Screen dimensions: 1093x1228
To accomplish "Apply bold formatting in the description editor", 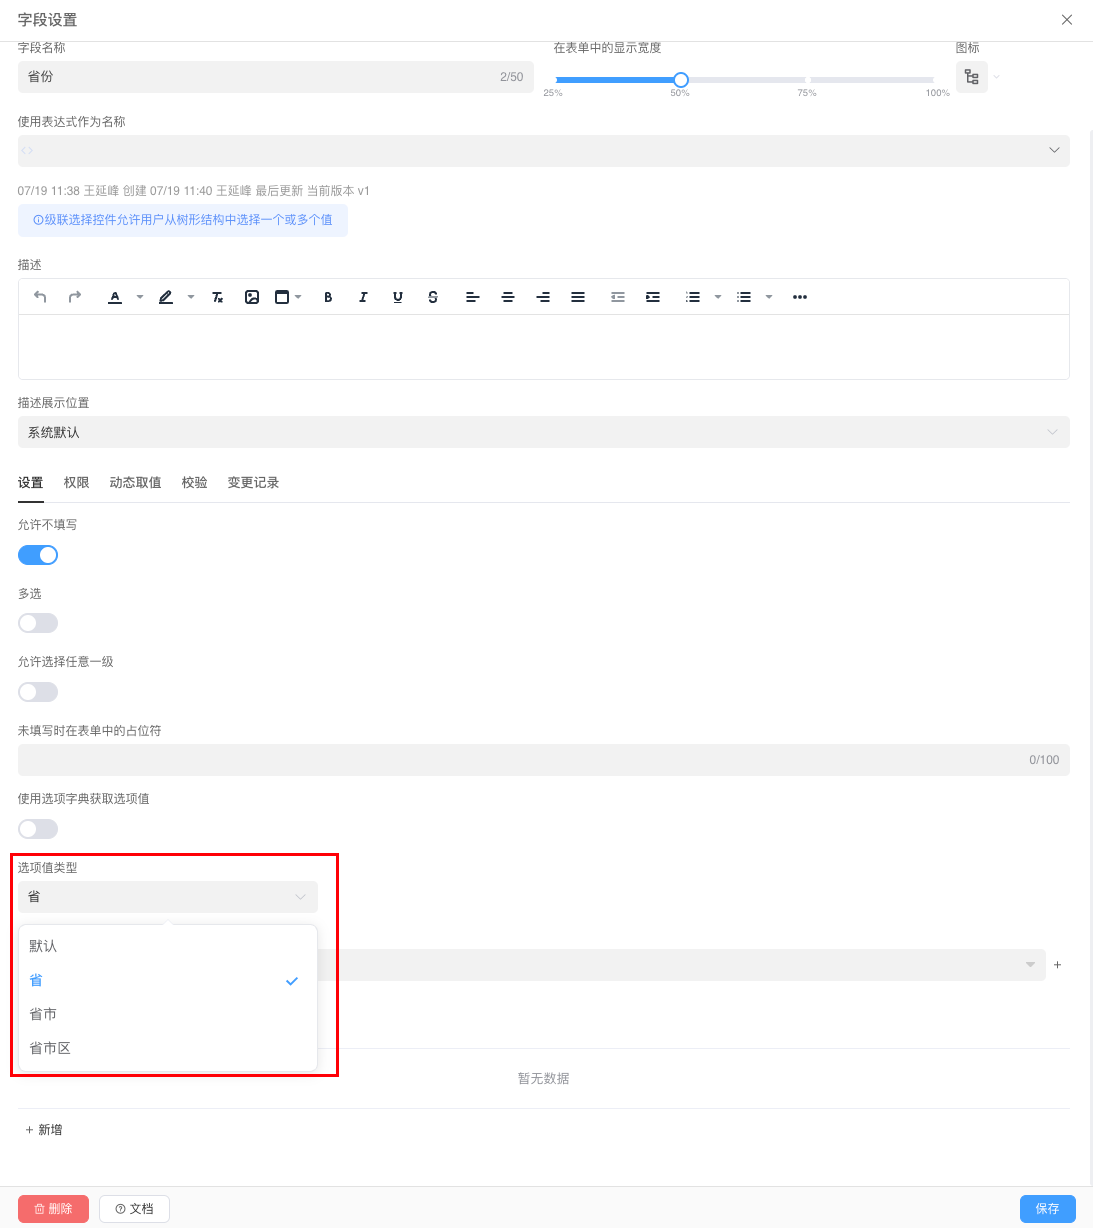I will pos(328,296).
